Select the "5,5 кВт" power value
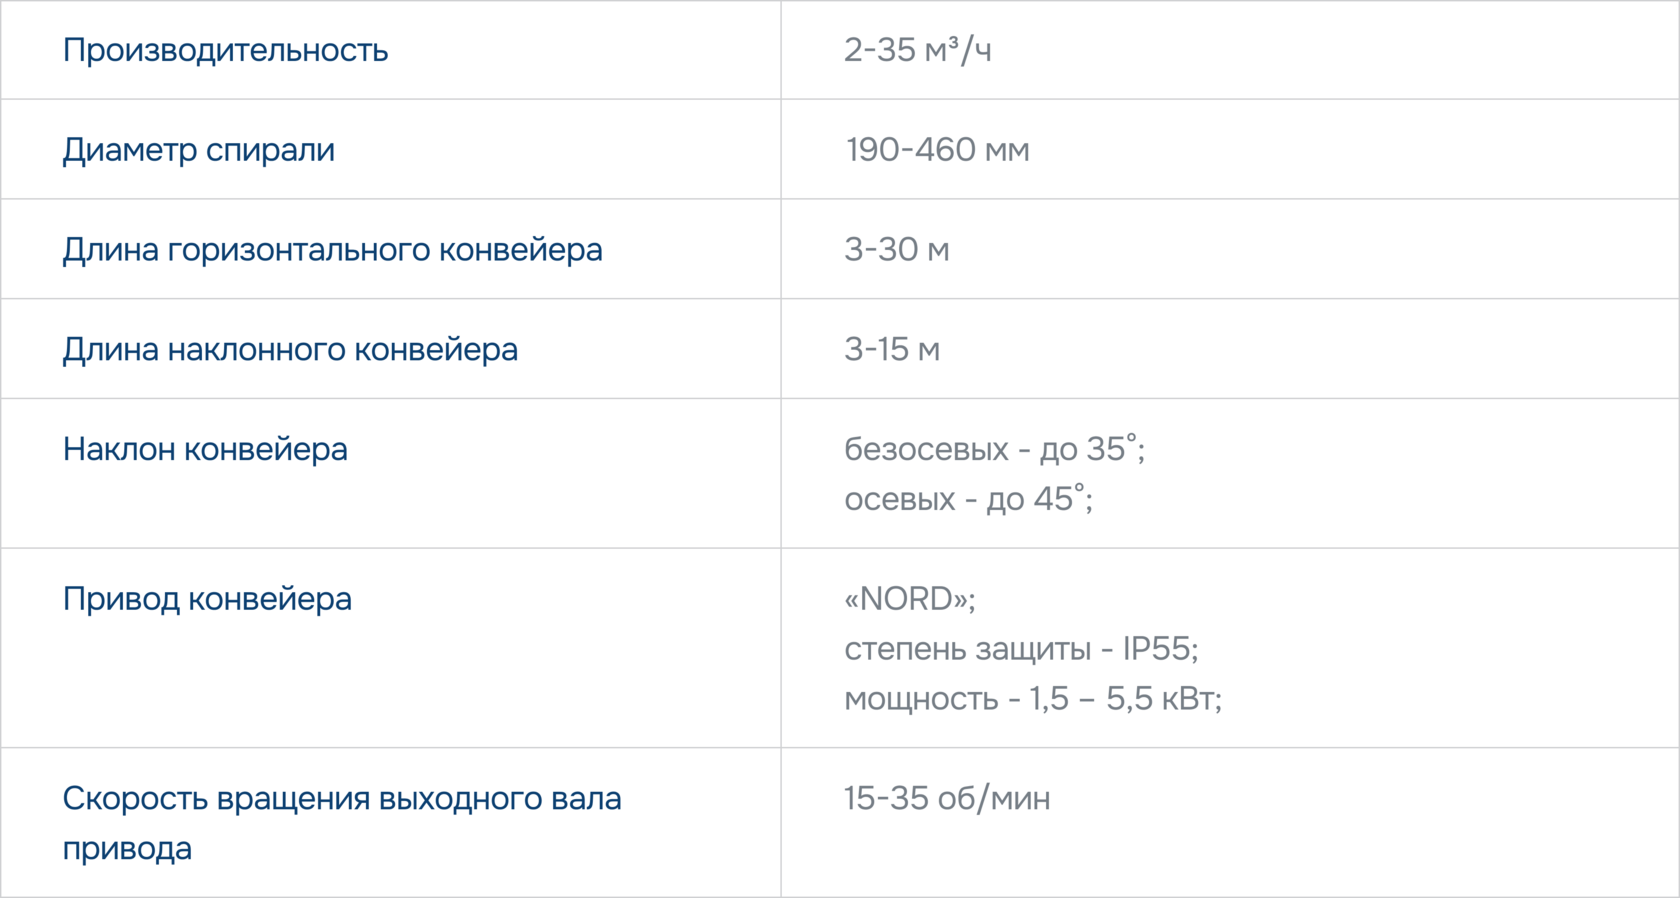The image size is (1680, 898). [1161, 699]
